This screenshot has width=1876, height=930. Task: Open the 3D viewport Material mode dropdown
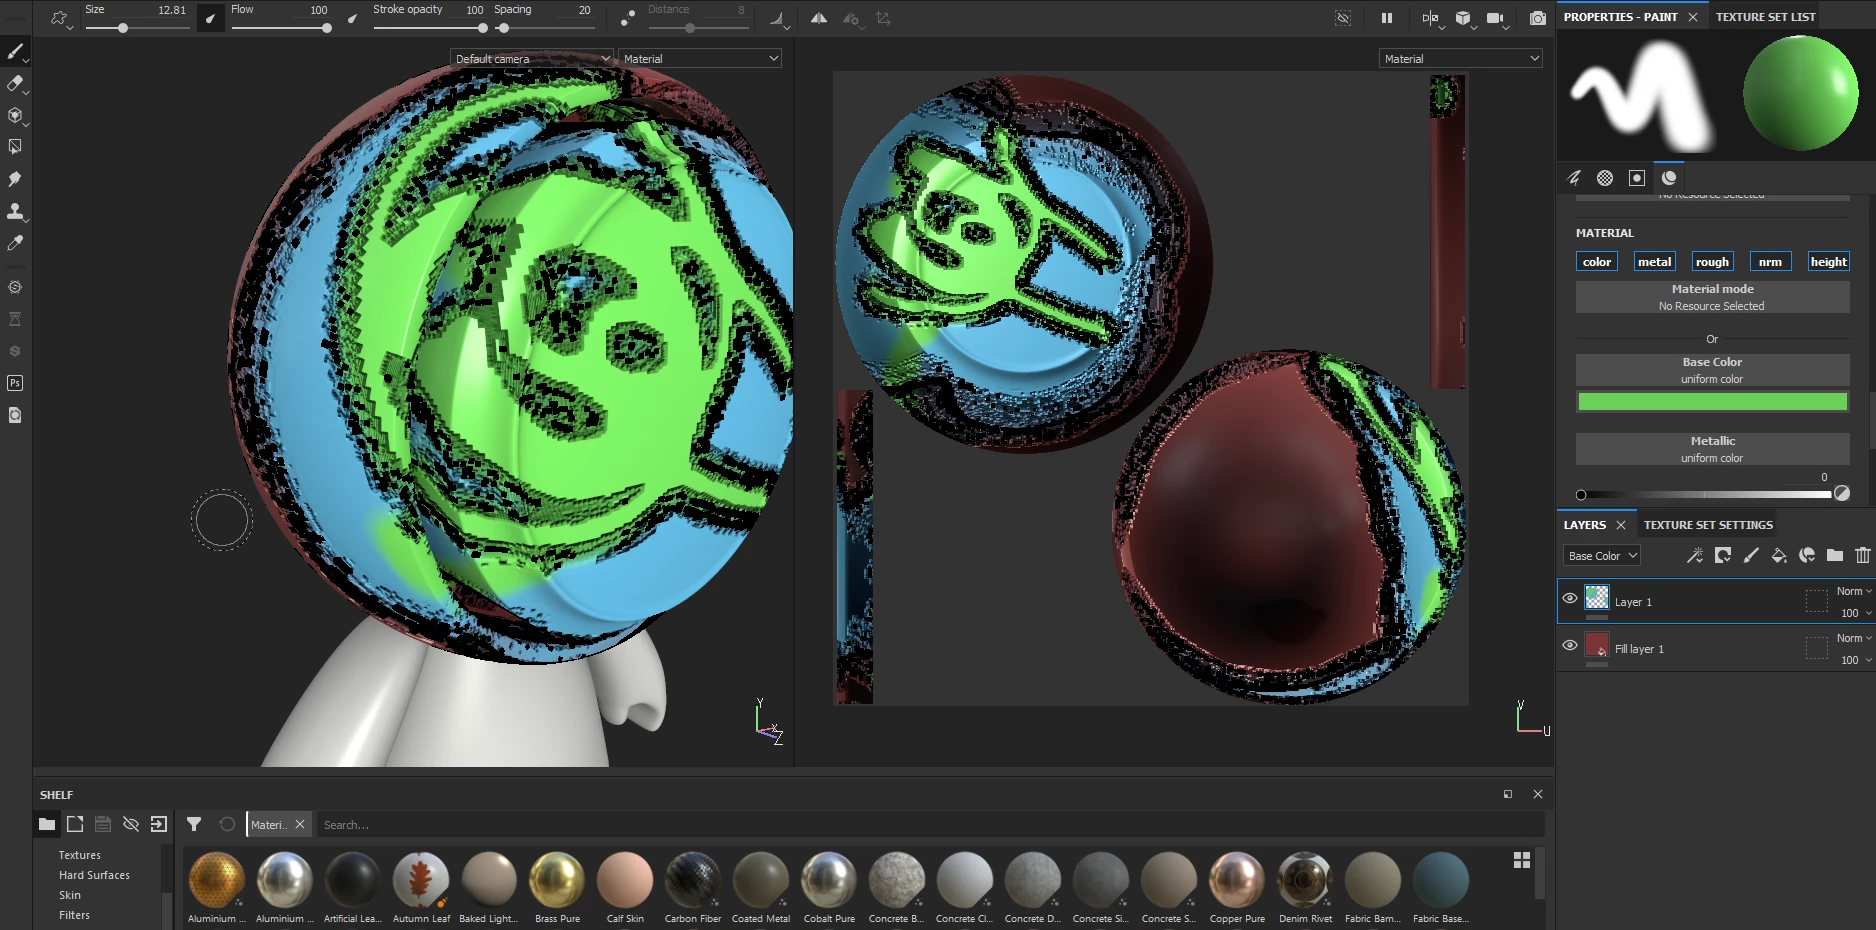tap(700, 59)
